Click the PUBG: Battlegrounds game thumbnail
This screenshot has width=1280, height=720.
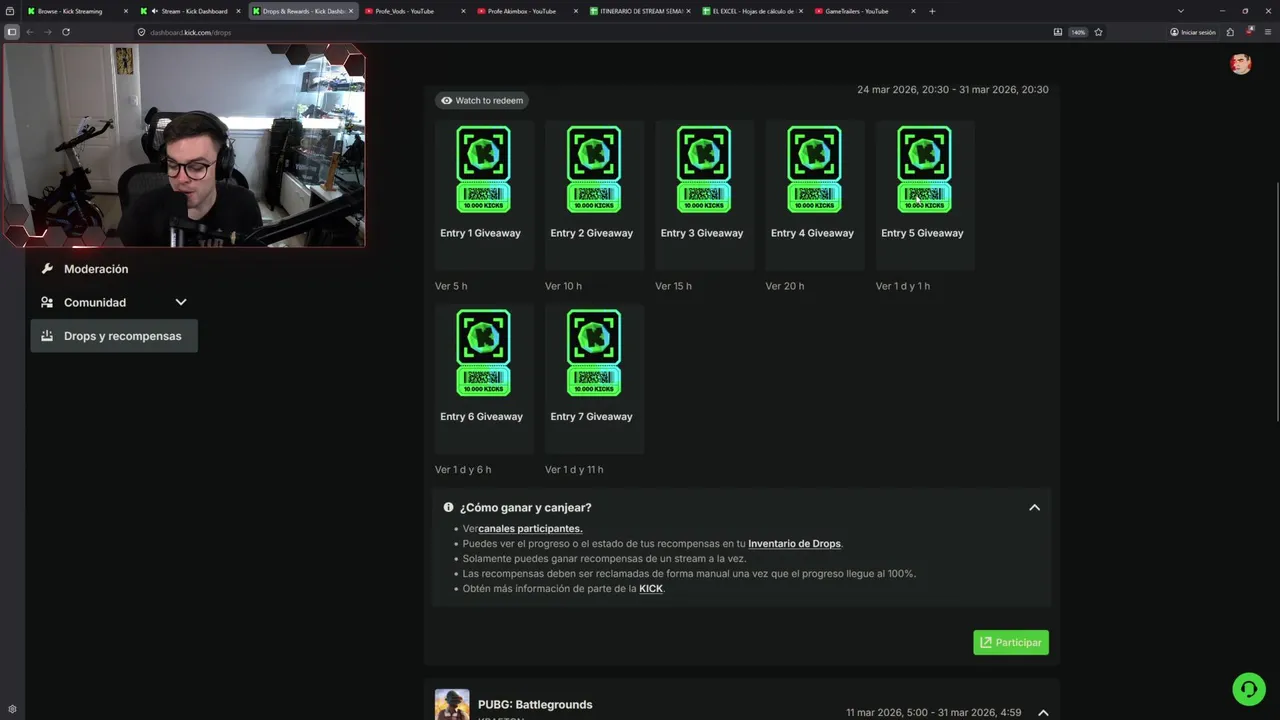(x=452, y=704)
